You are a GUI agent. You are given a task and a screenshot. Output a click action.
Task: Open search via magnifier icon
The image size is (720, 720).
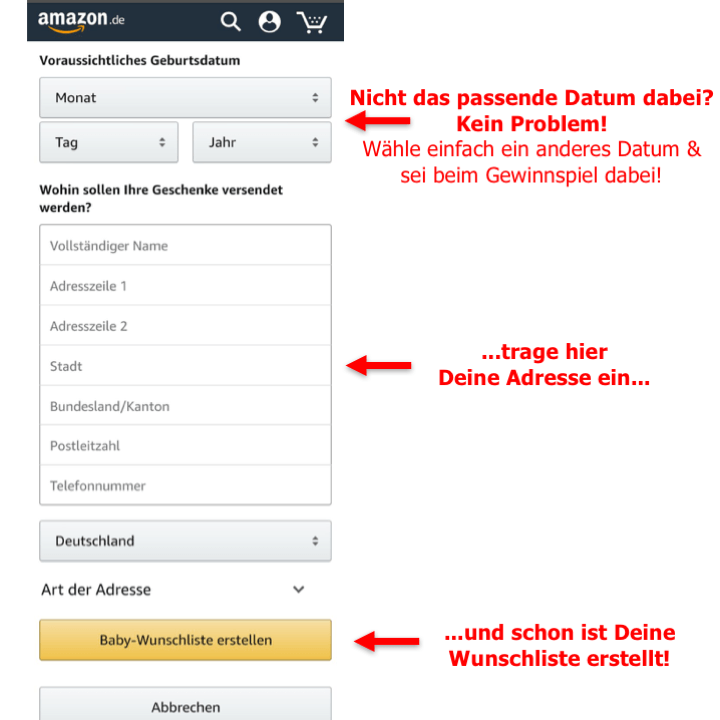tap(231, 21)
